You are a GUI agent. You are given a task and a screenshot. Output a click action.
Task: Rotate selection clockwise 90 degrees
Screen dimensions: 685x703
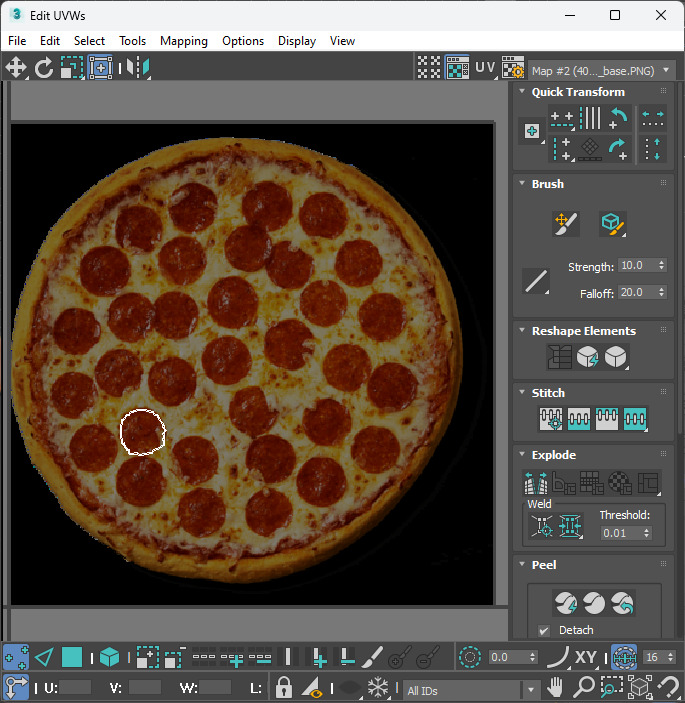[x=618, y=149]
